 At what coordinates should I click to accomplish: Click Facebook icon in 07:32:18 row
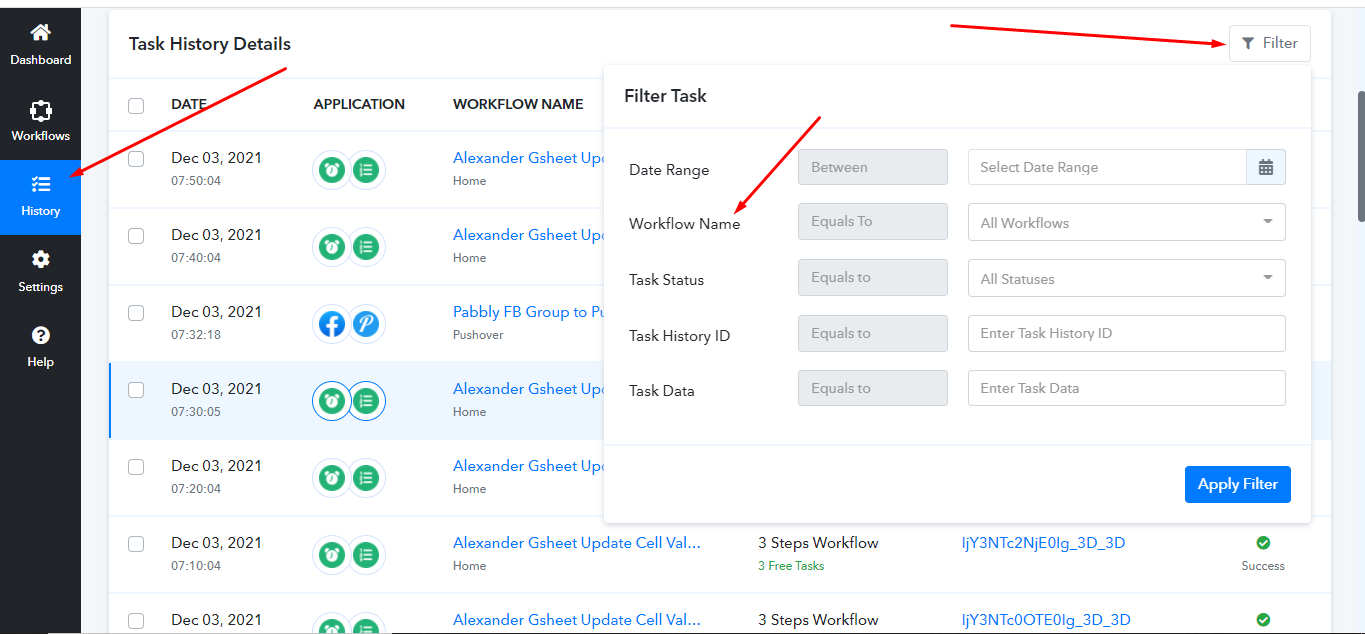click(332, 324)
